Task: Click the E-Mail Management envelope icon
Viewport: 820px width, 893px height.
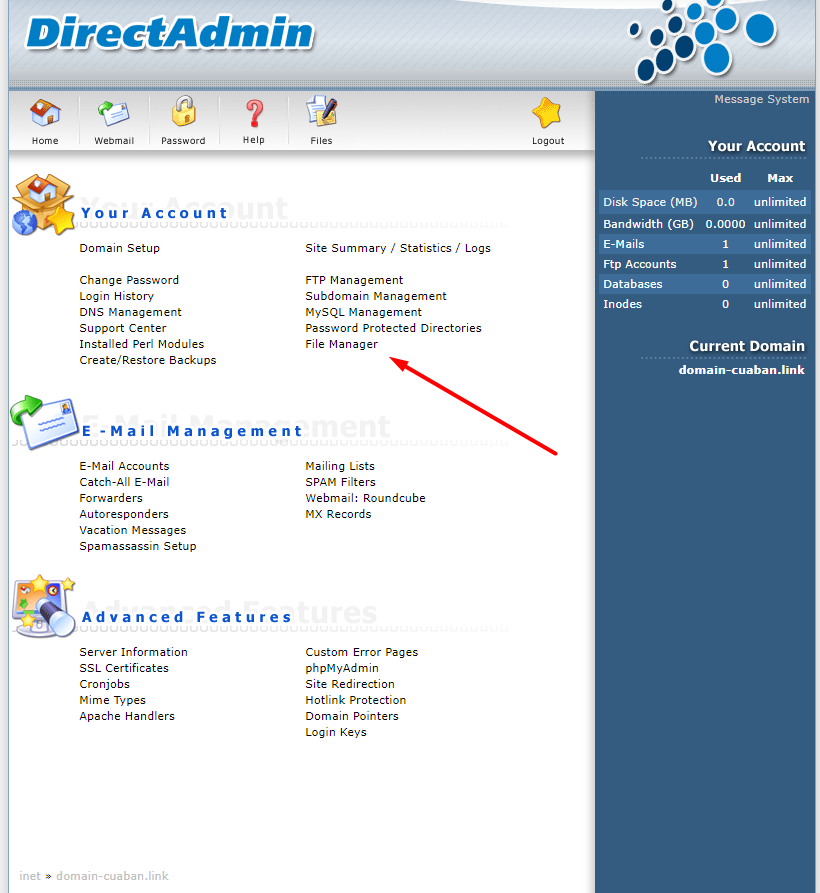Action: pyautogui.click(x=44, y=423)
